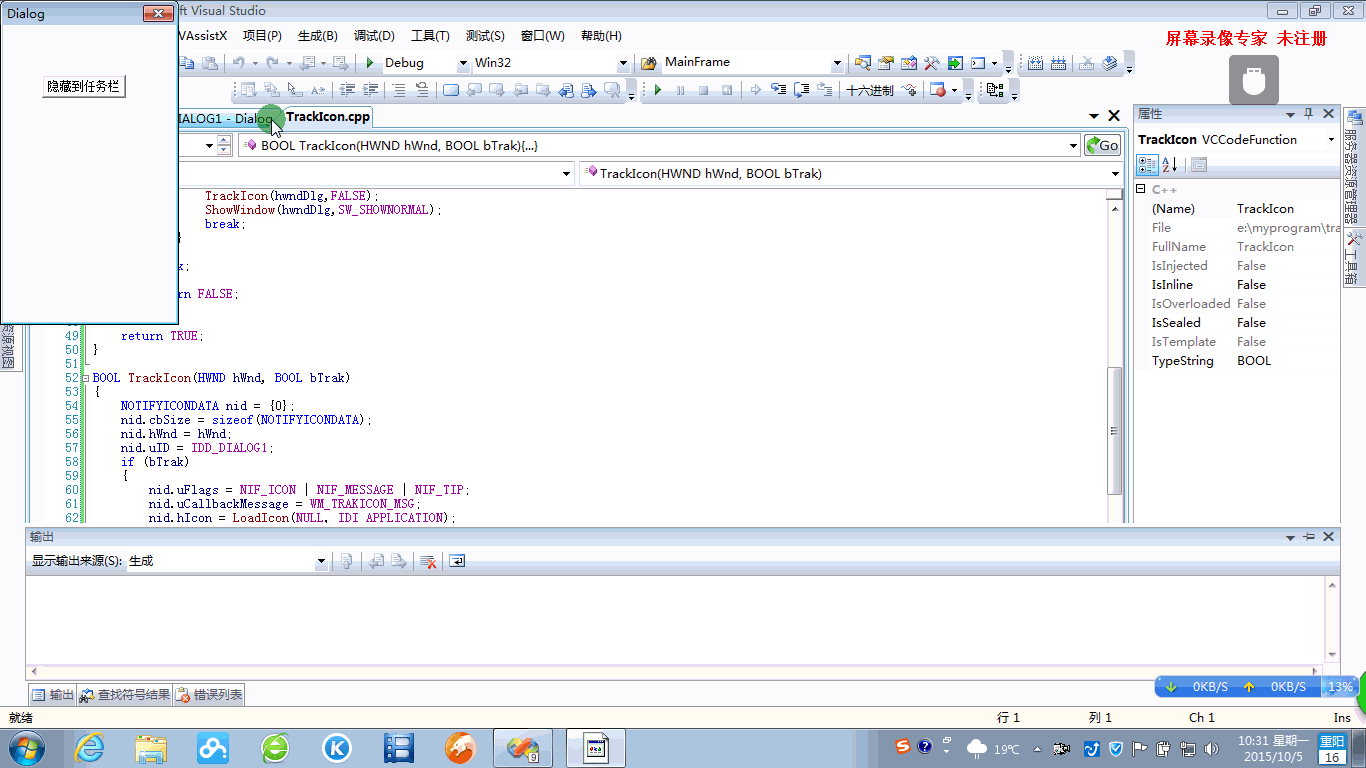Image resolution: width=1366 pixels, height=768 pixels.
Task: Open Windows Explorer folder on taskbar
Action: click(x=151, y=748)
